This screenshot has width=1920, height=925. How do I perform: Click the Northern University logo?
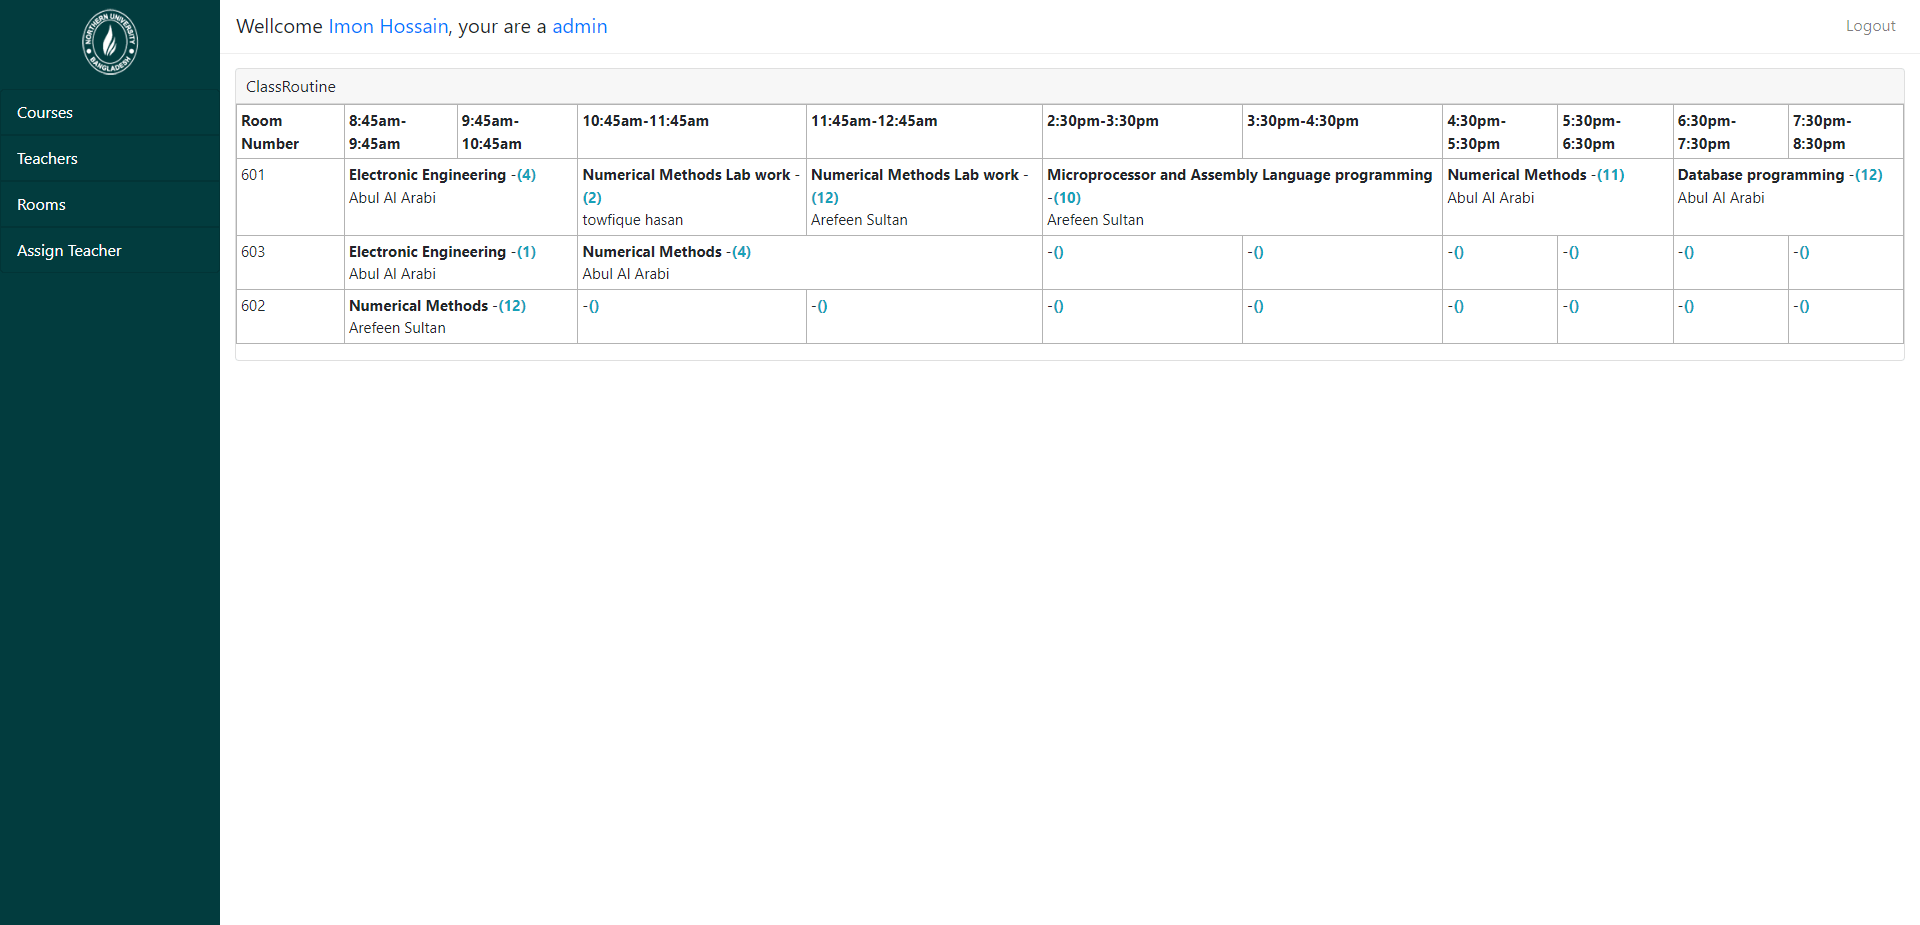coord(110,42)
